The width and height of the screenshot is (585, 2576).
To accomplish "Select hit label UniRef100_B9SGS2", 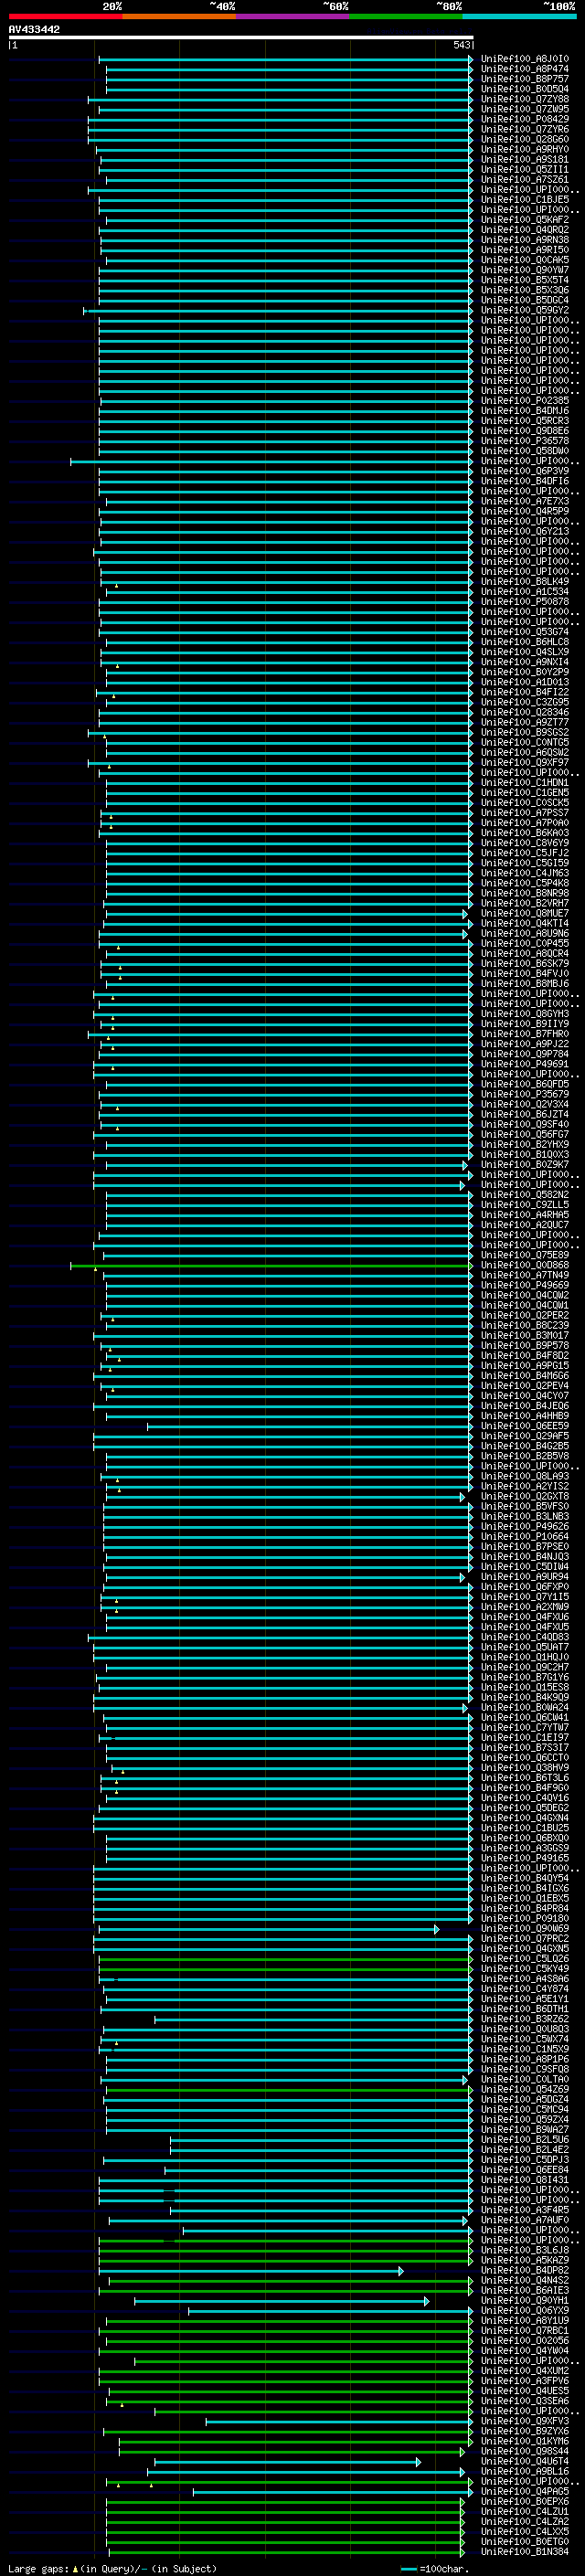I will click(x=524, y=732).
